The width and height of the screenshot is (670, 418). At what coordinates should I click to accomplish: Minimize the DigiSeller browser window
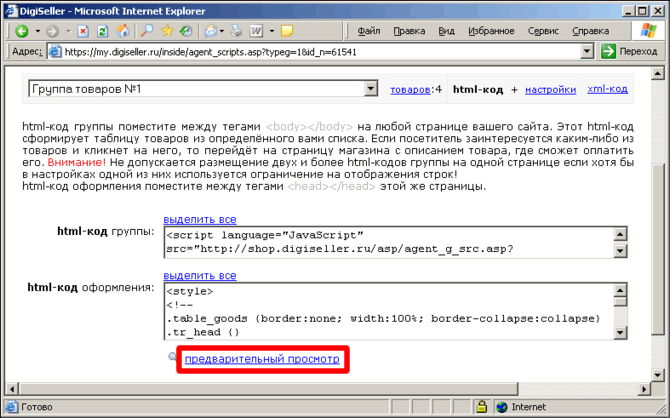[x=627, y=11]
